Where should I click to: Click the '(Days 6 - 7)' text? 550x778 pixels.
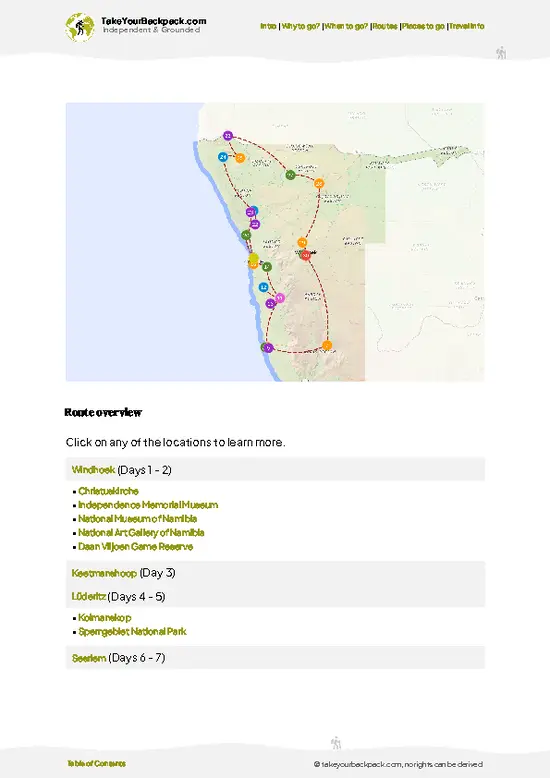pyautogui.click(x=137, y=658)
